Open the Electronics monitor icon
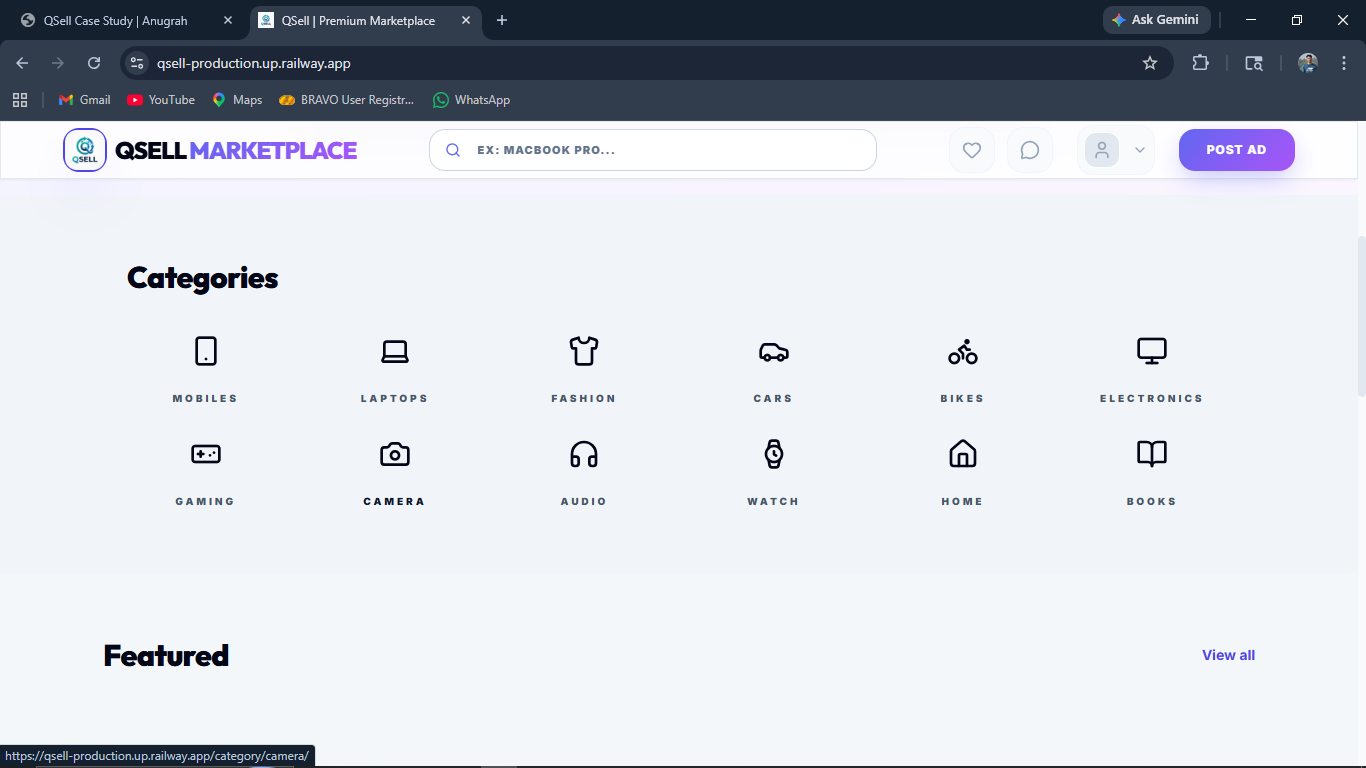 click(x=1152, y=351)
